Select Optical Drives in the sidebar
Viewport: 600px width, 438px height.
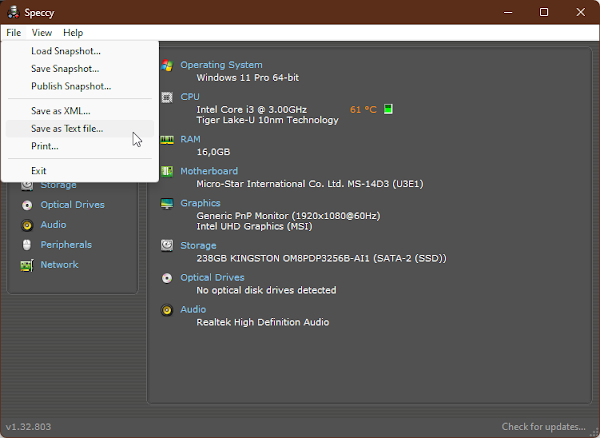tap(72, 205)
